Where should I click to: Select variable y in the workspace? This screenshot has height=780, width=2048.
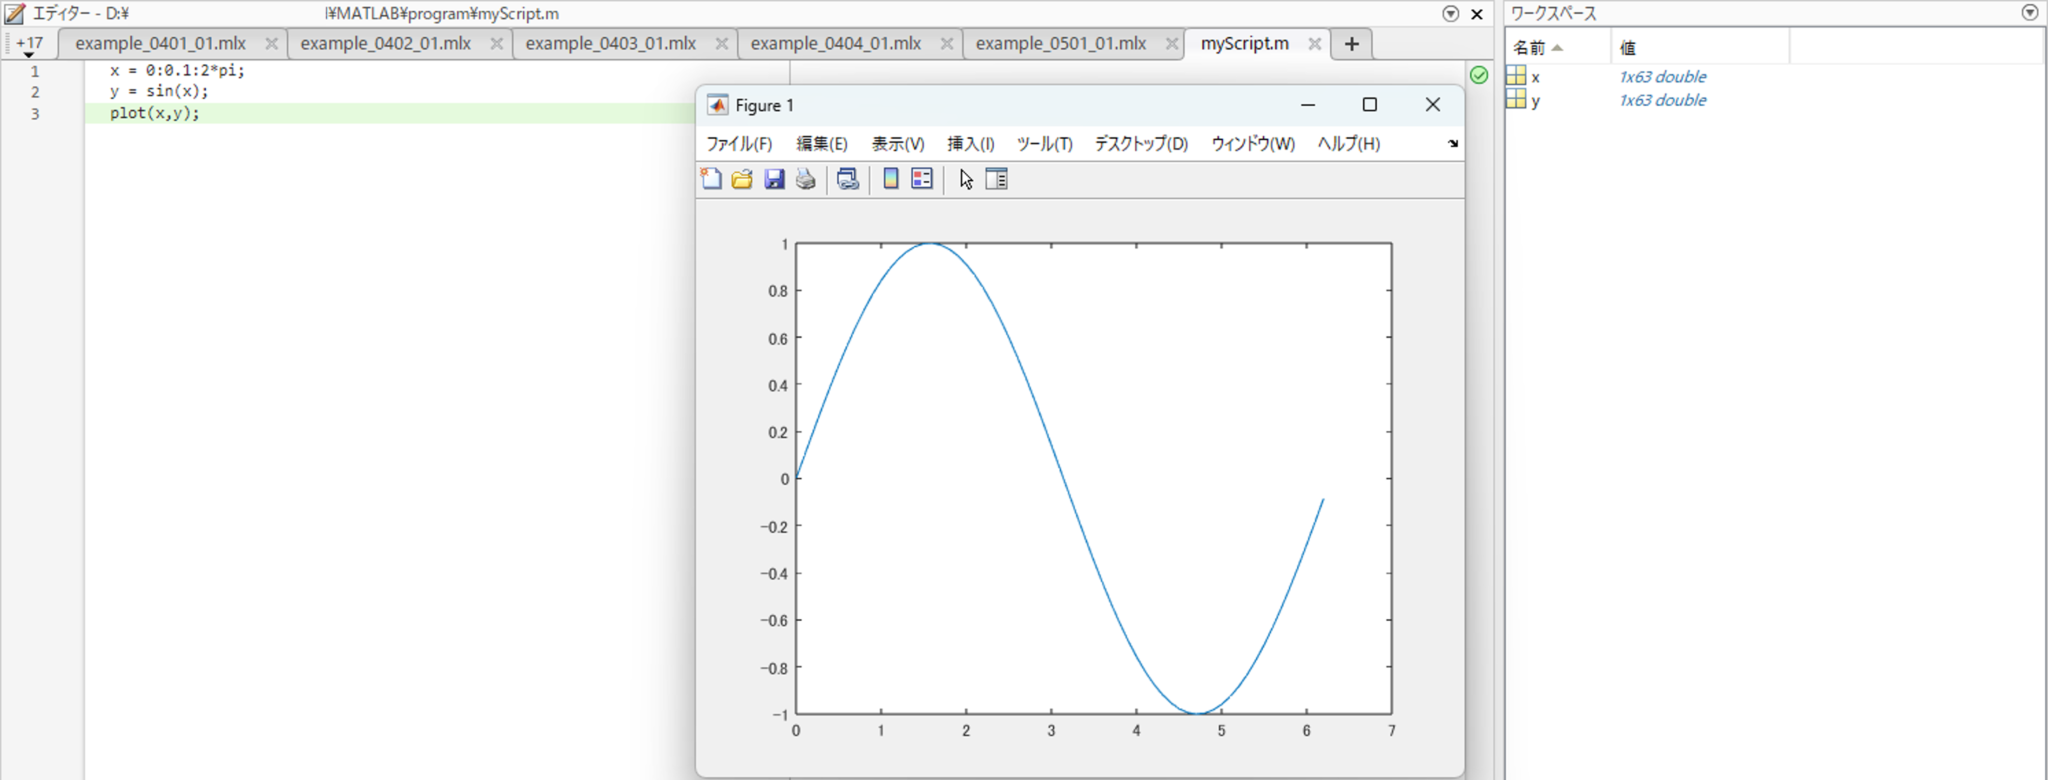coord(1535,101)
